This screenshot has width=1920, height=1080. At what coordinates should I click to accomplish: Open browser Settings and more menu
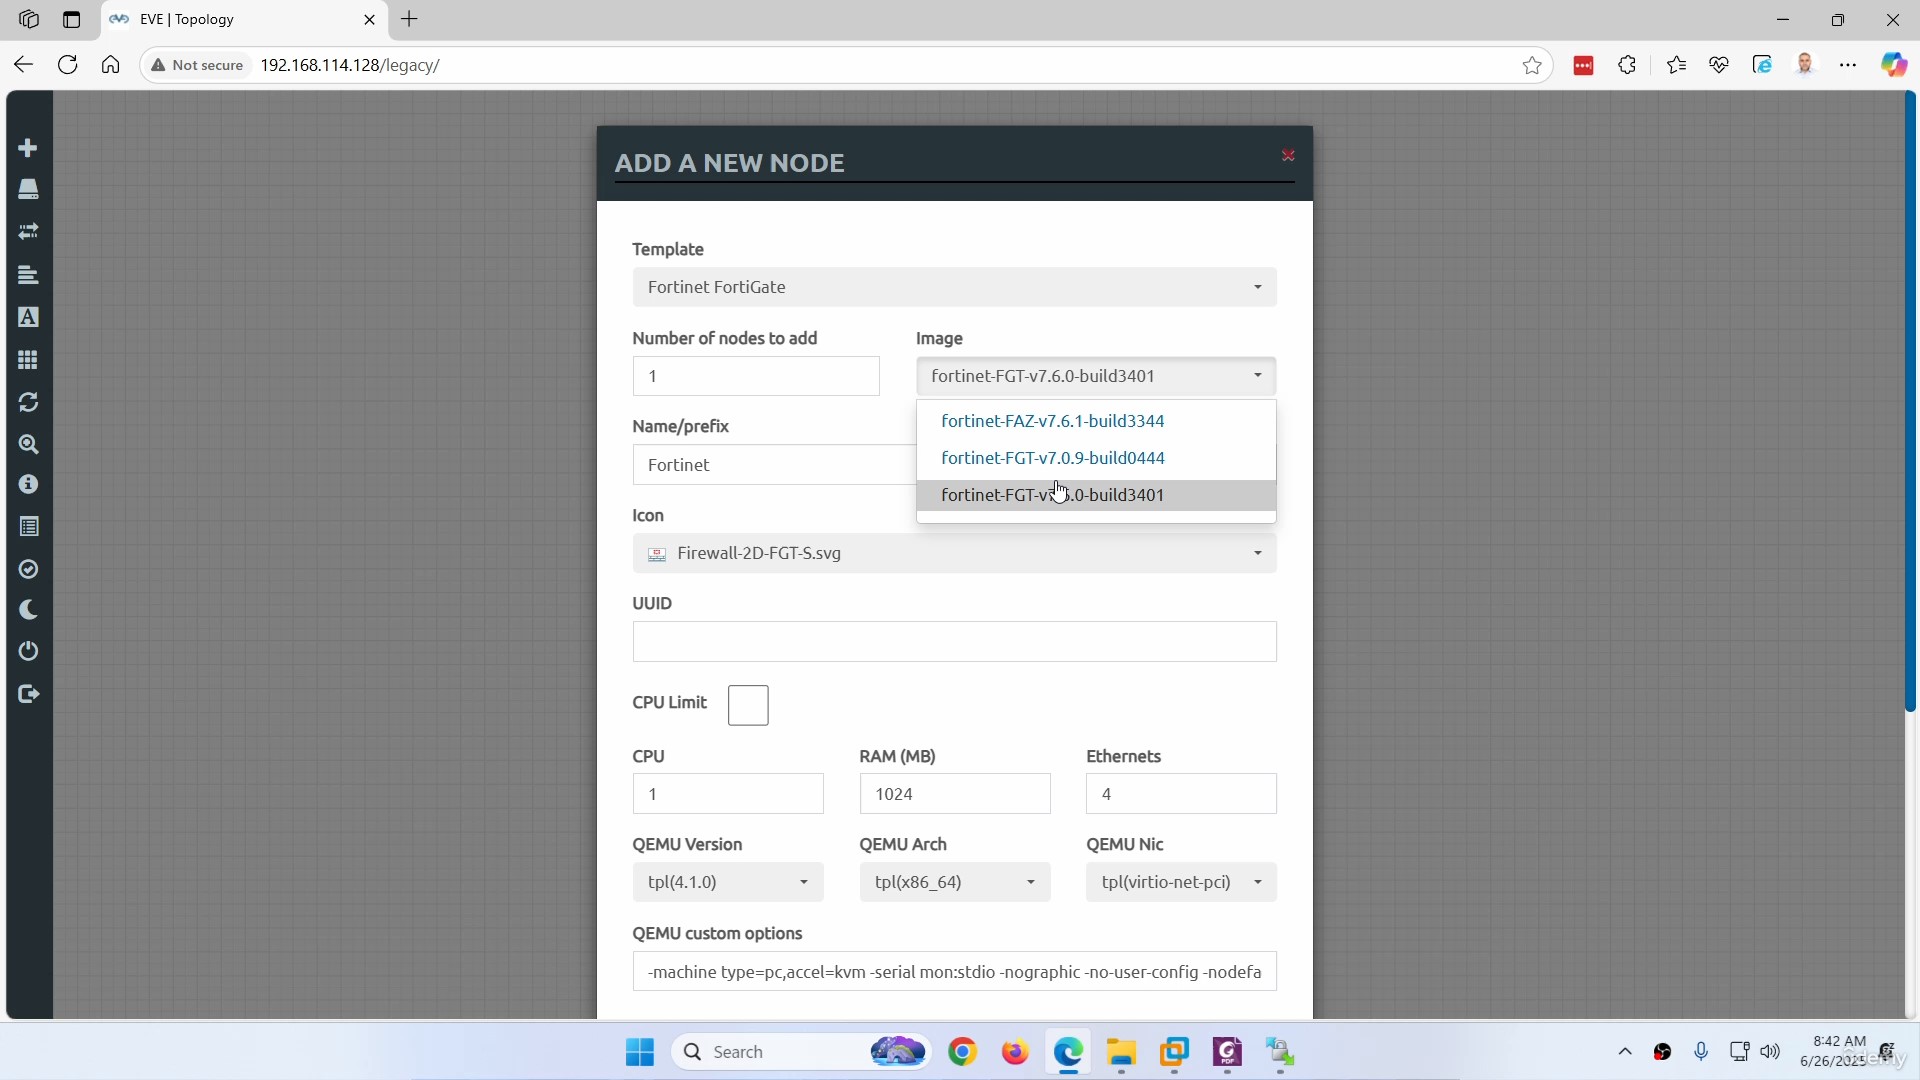click(1848, 65)
